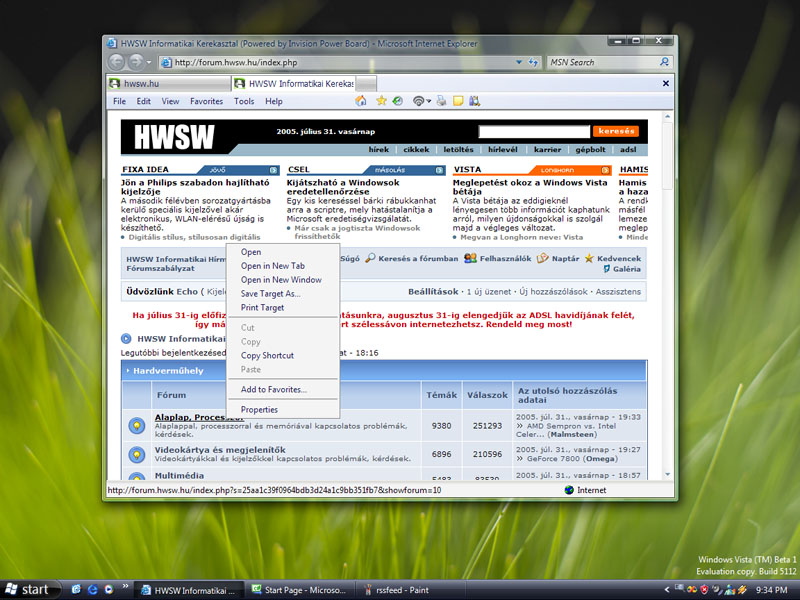Open the Favorites menu

point(207,101)
